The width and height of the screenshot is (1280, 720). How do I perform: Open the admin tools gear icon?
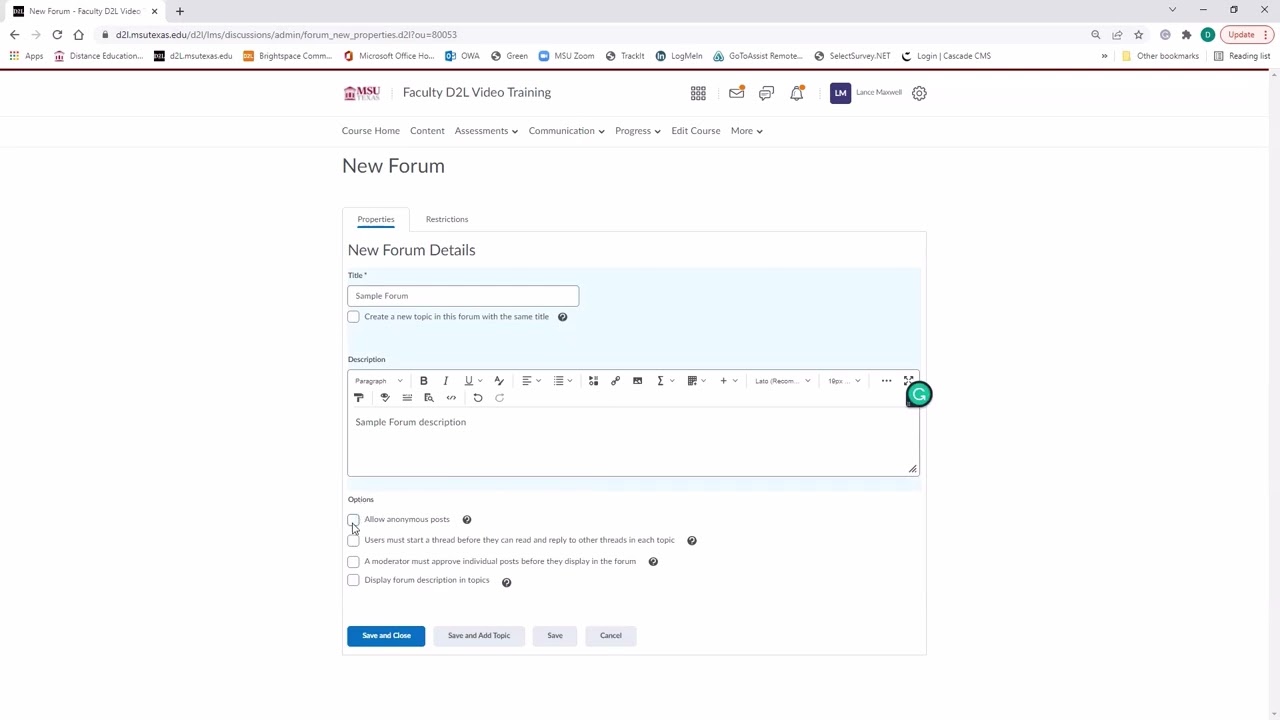(x=919, y=93)
